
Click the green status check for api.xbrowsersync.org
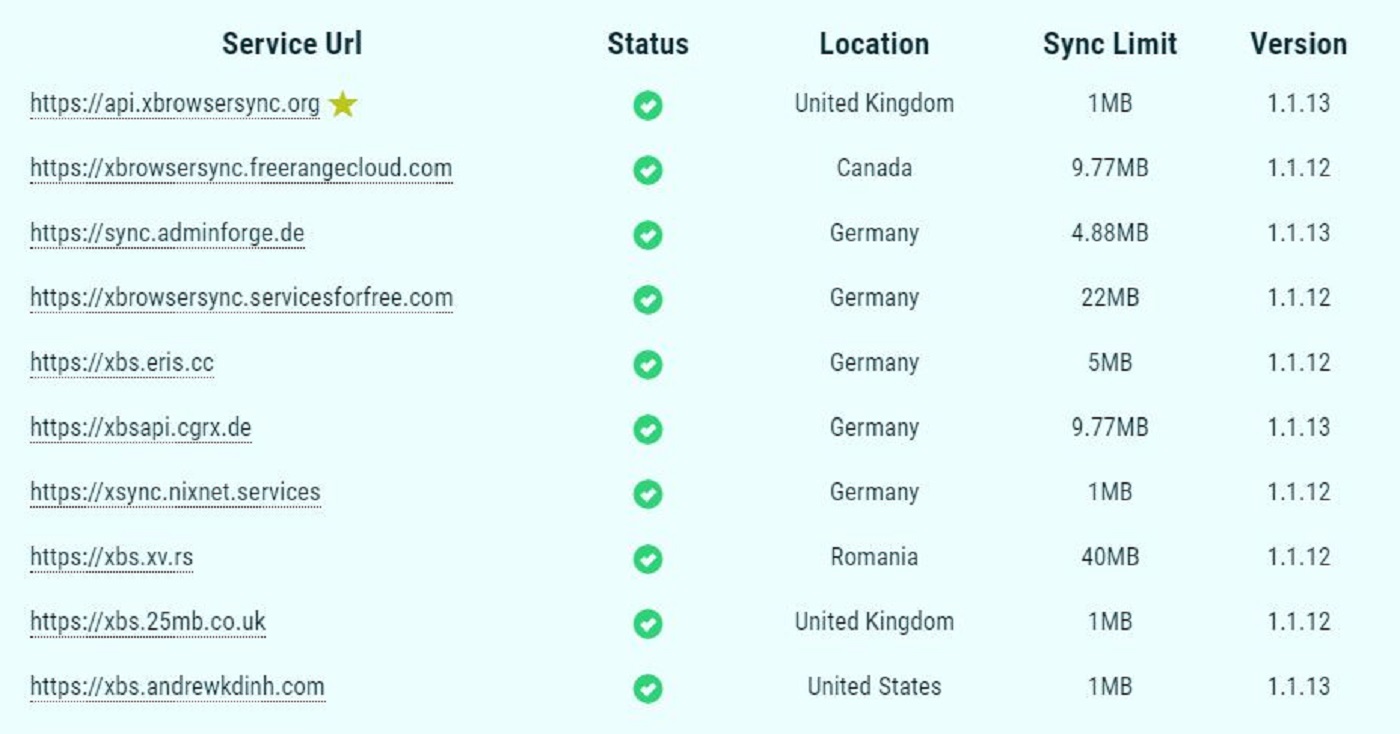[648, 105]
